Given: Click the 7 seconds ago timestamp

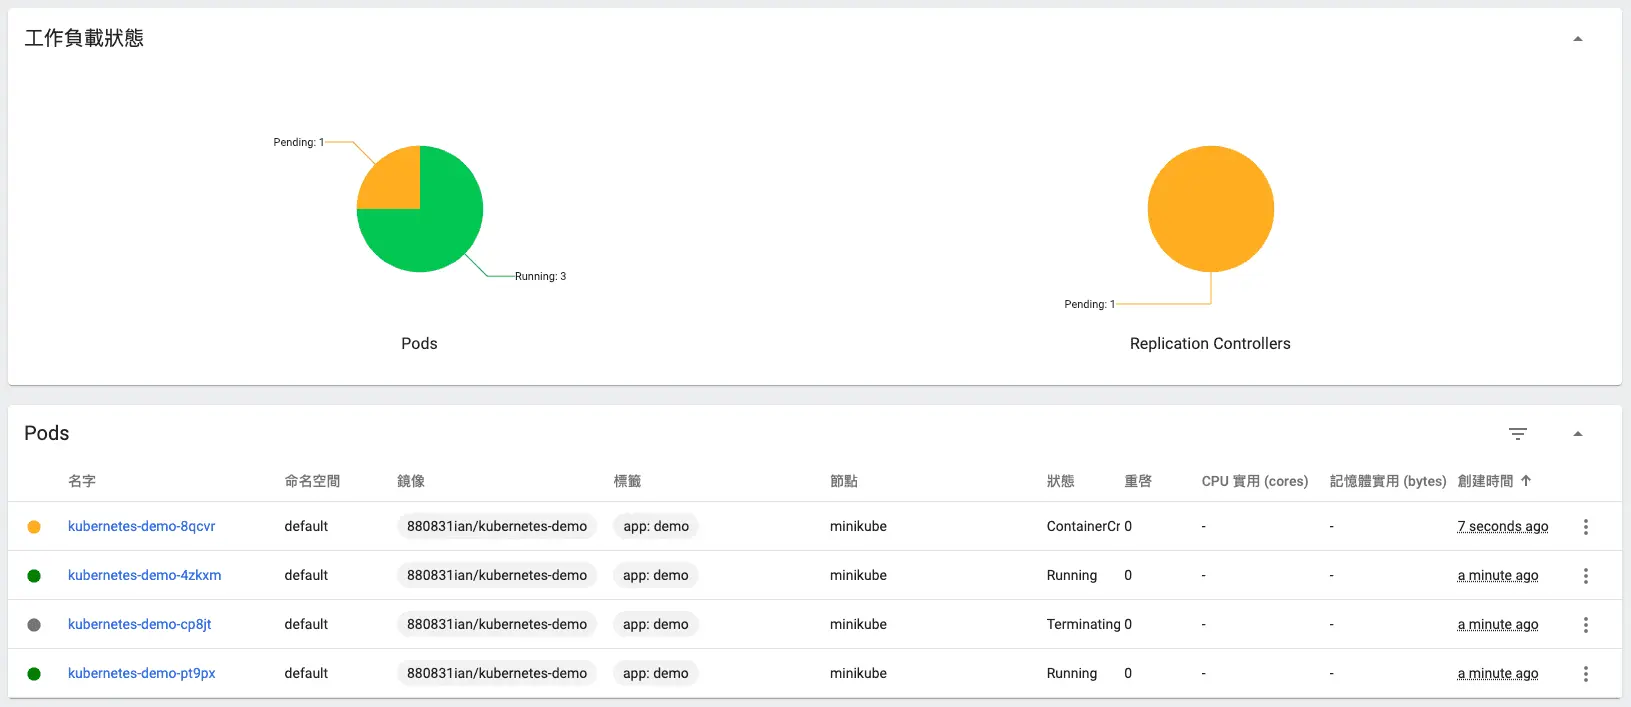Looking at the screenshot, I should click(1502, 526).
